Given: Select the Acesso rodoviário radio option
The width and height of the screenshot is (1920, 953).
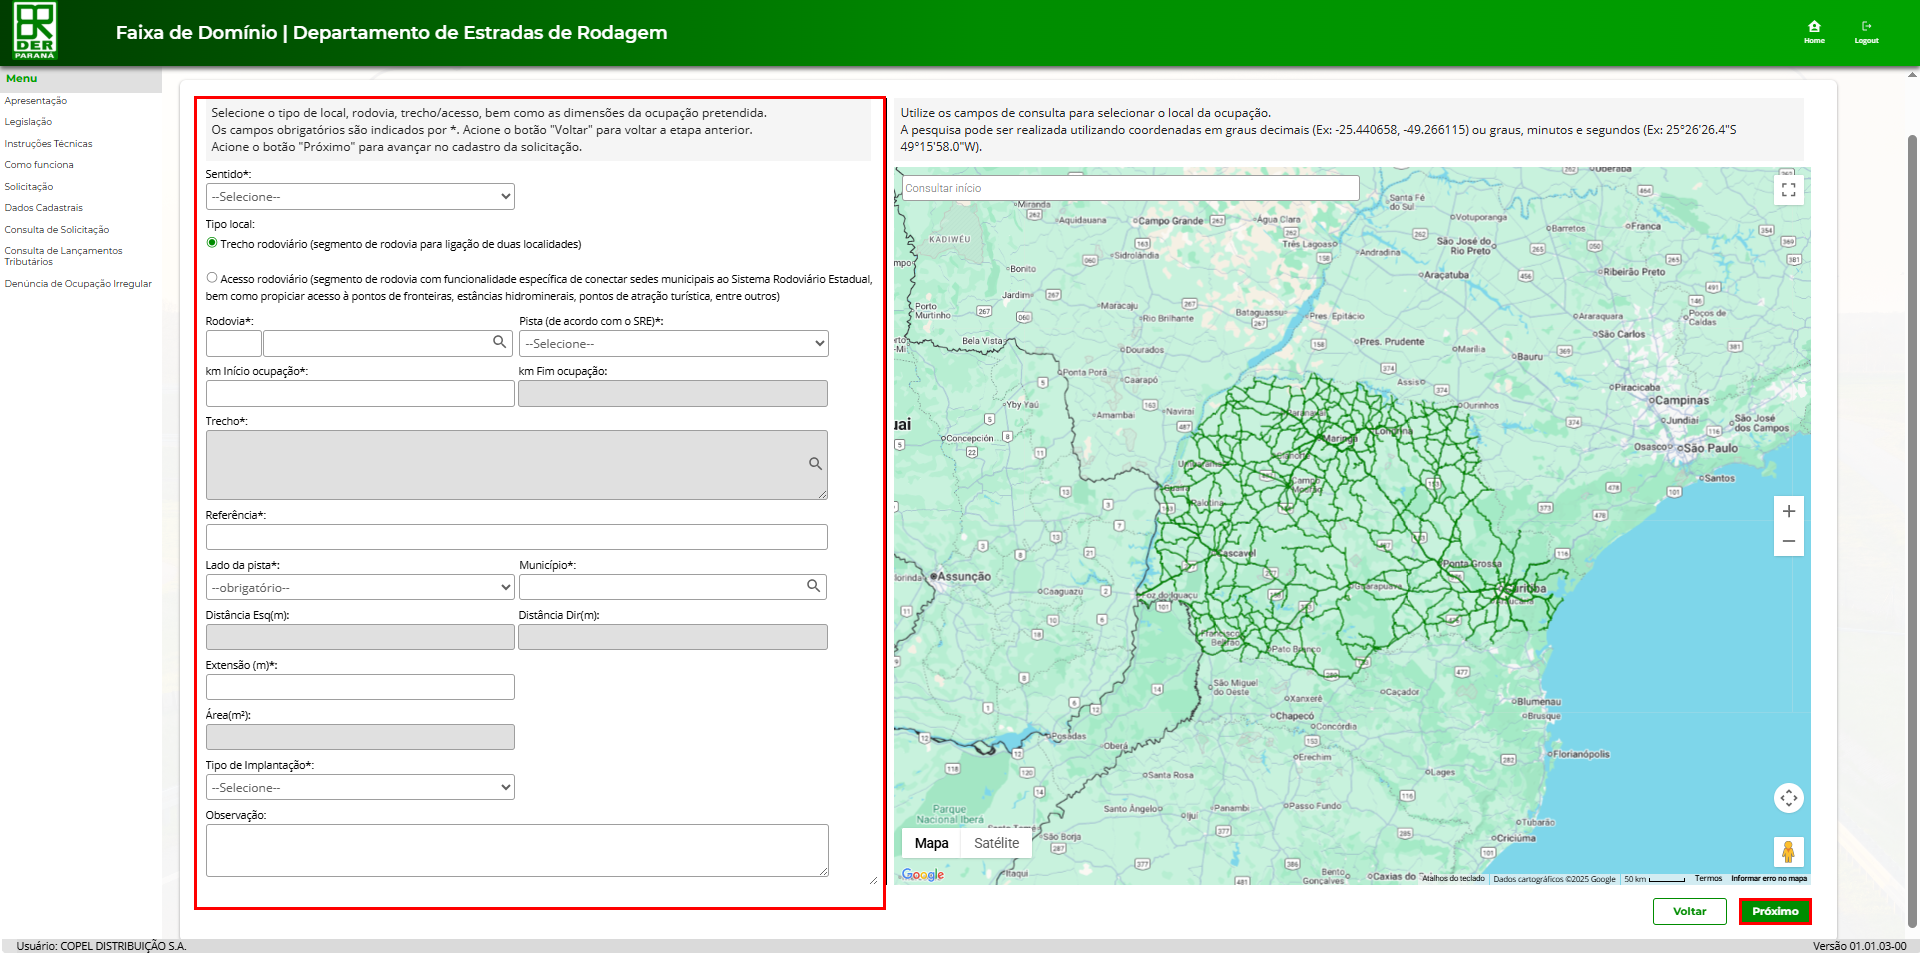Looking at the screenshot, I should pos(212,278).
